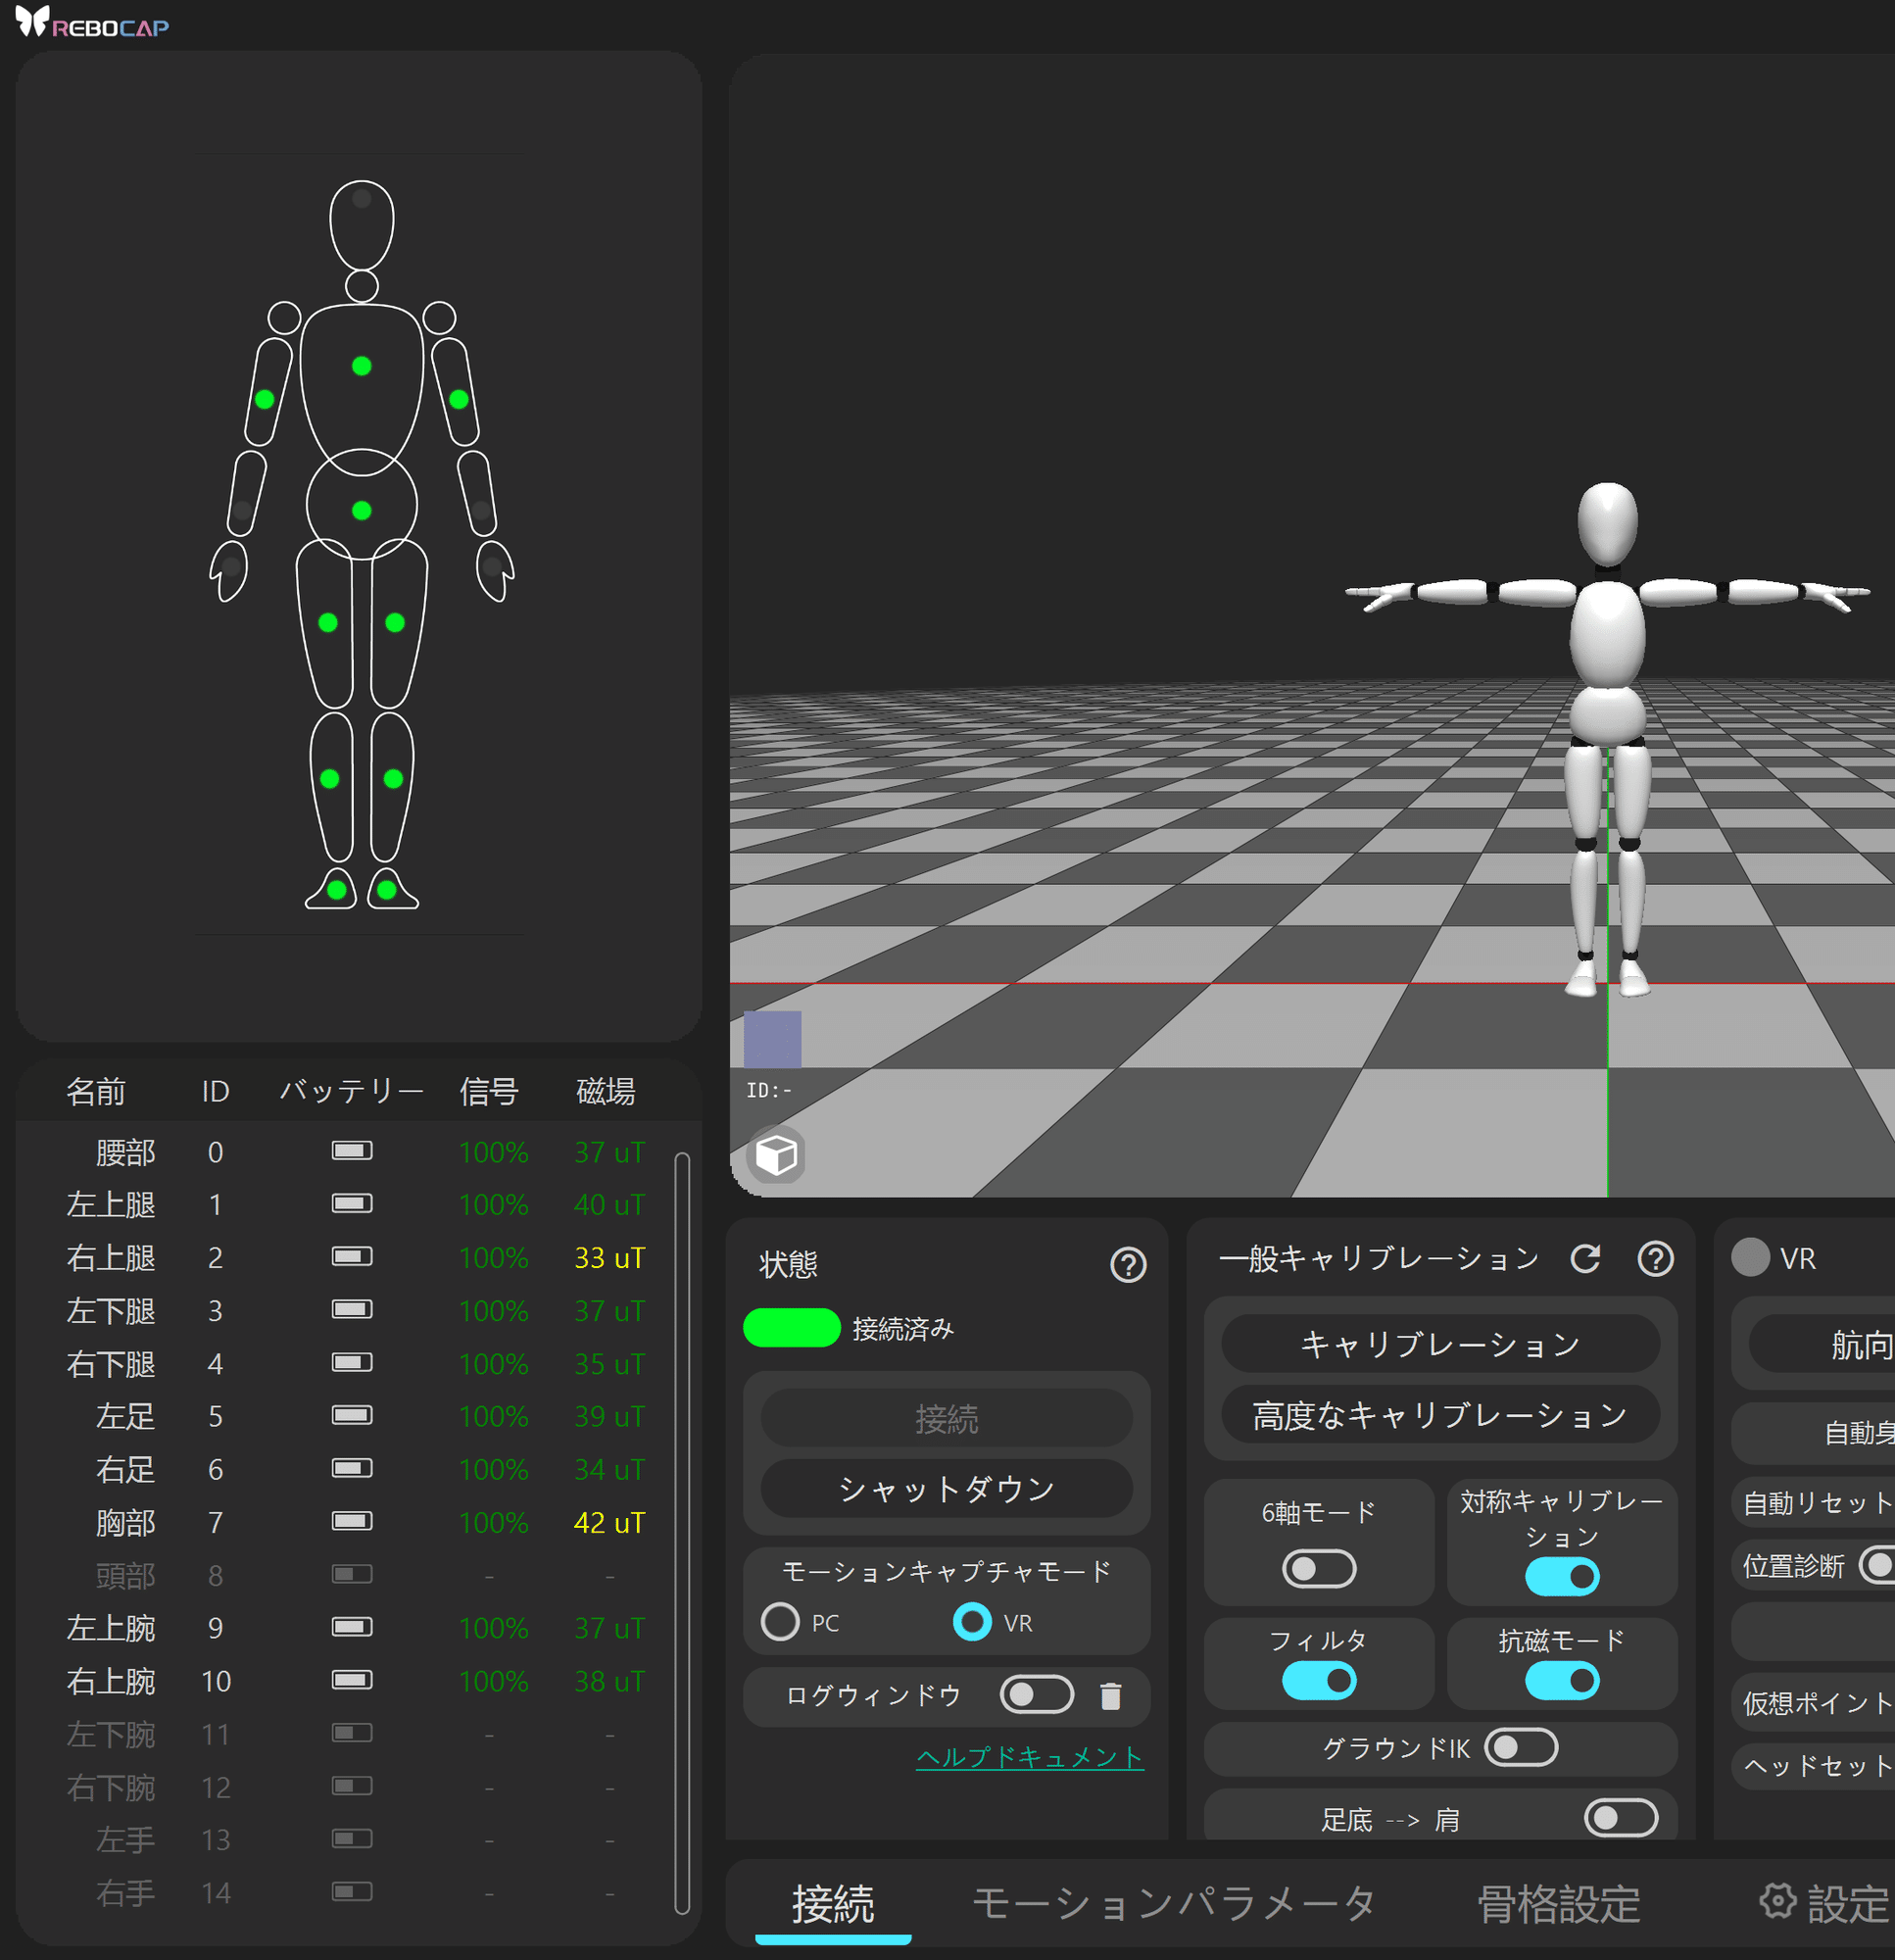1895x1960 pixels.
Task: Enable the 6軸モード toggle
Action: [x=1318, y=1568]
